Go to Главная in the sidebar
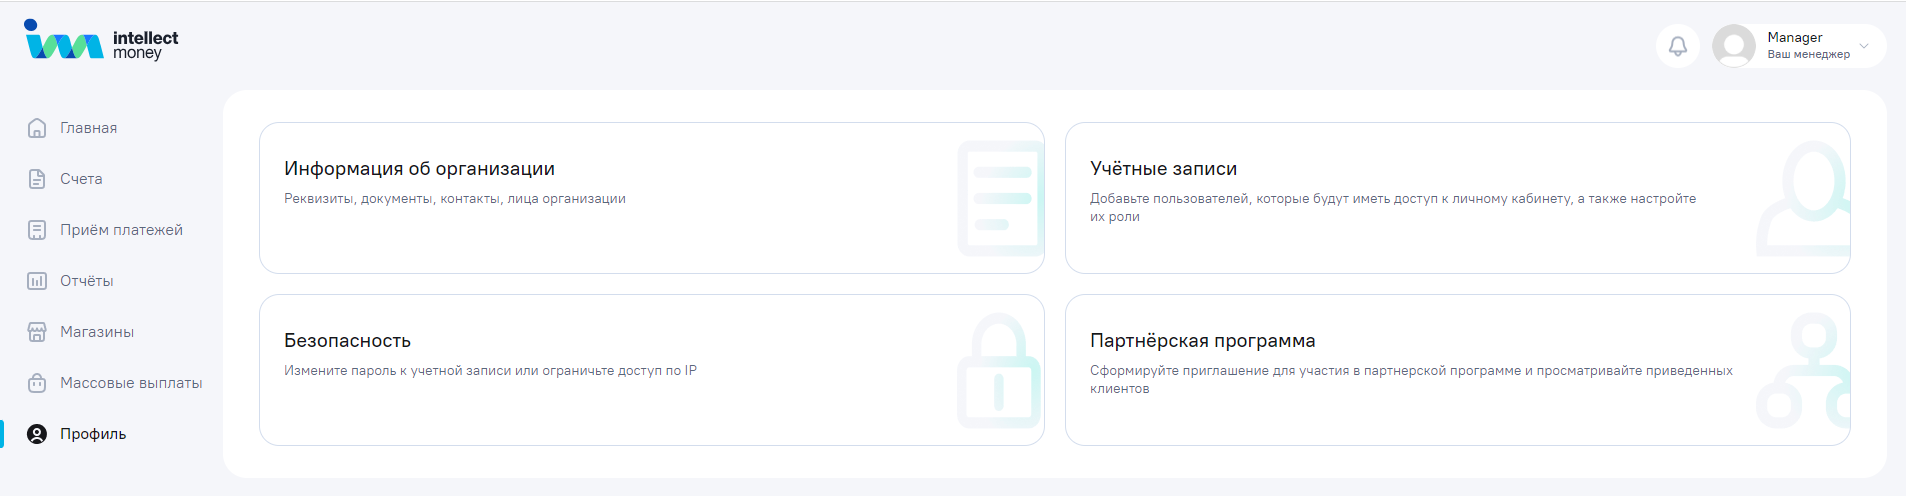This screenshot has width=1906, height=496. (x=88, y=128)
